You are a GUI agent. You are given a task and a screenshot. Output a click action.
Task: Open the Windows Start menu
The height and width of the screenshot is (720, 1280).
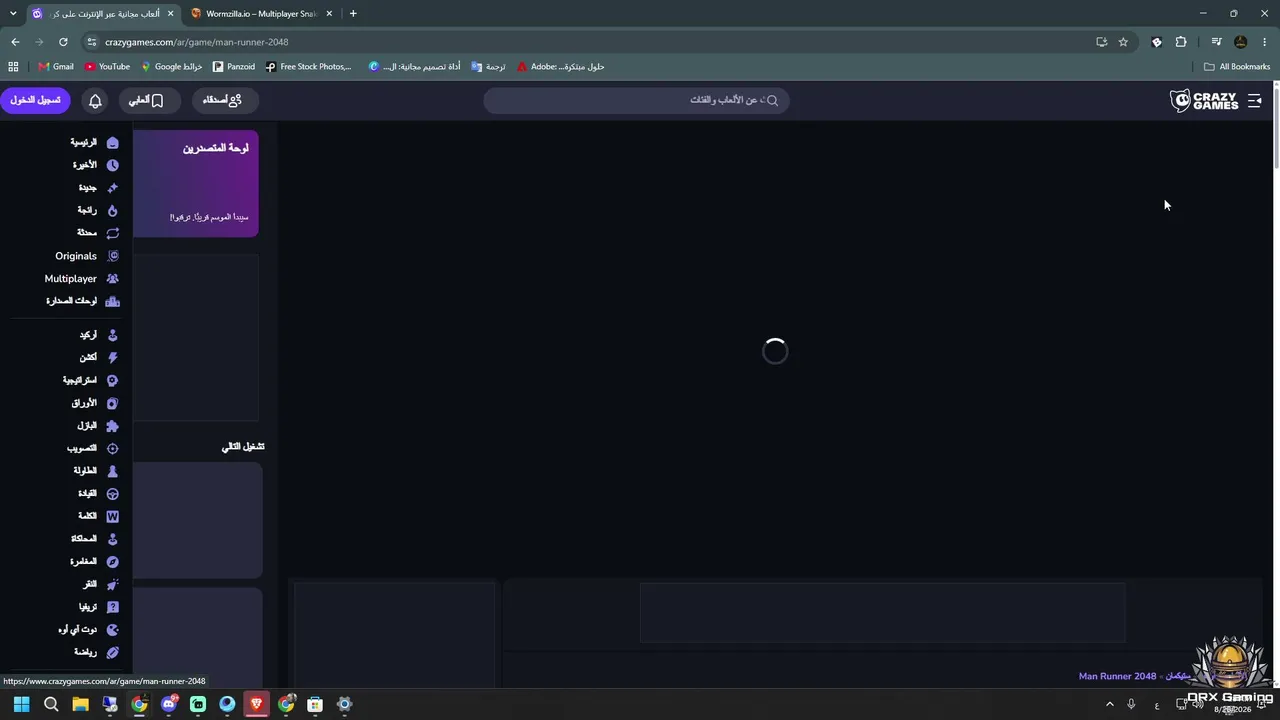point(21,704)
